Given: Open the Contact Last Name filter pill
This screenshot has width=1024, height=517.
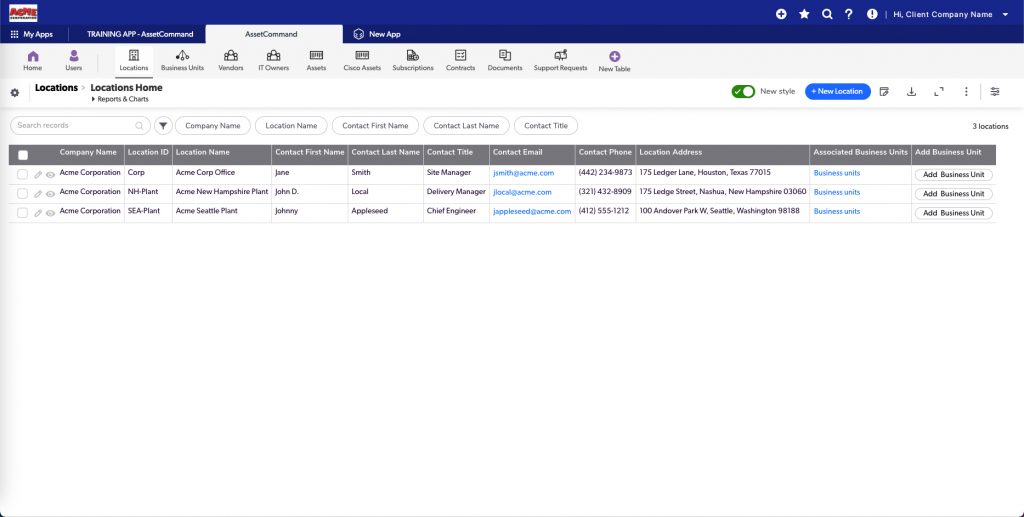Looking at the screenshot, I should [466, 126].
